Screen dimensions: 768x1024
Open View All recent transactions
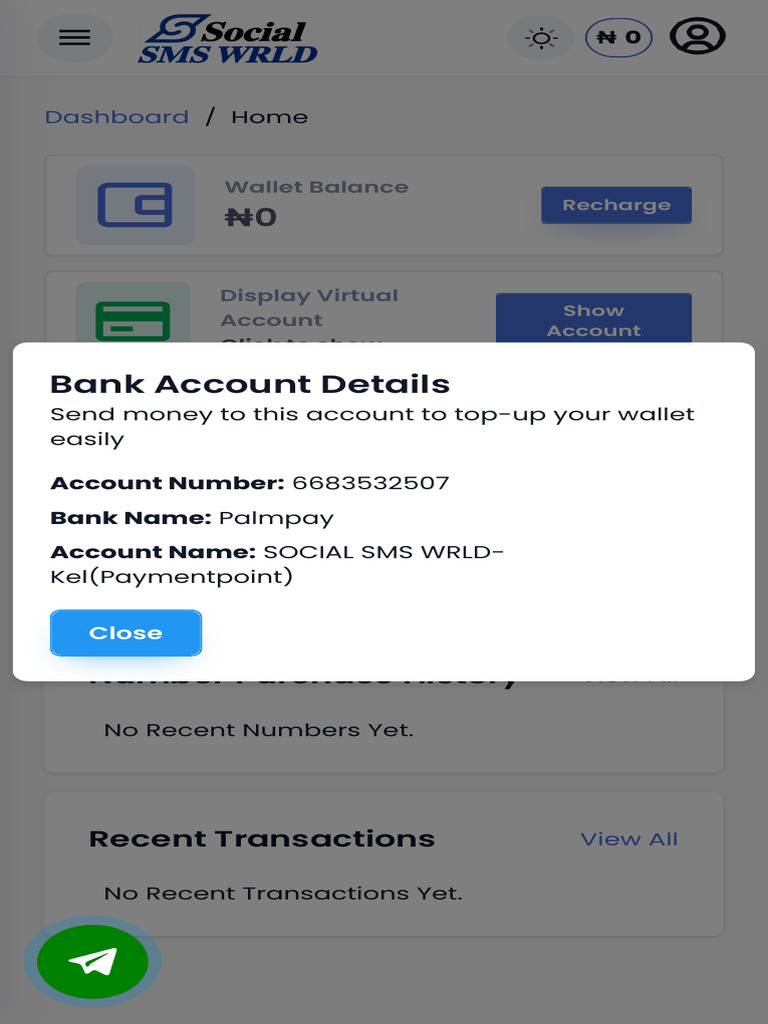629,839
